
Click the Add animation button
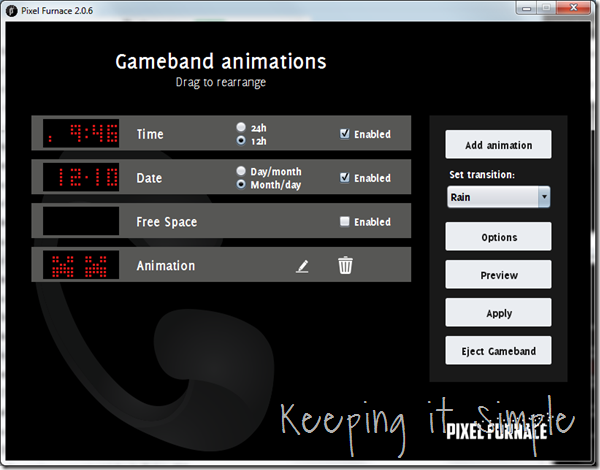(x=498, y=145)
